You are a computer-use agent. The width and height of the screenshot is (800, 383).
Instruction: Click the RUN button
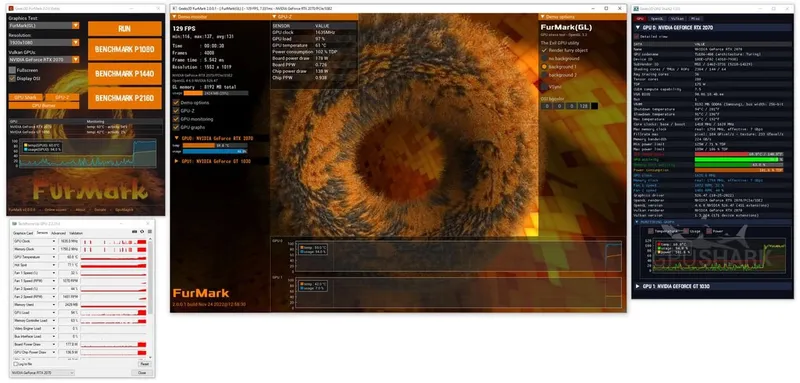coord(124,29)
